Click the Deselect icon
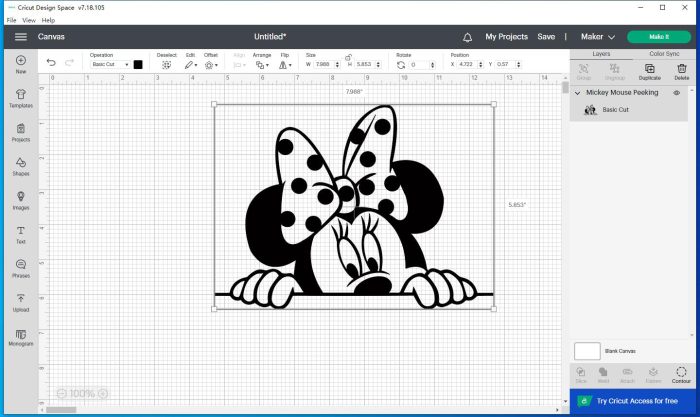 [x=166, y=65]
